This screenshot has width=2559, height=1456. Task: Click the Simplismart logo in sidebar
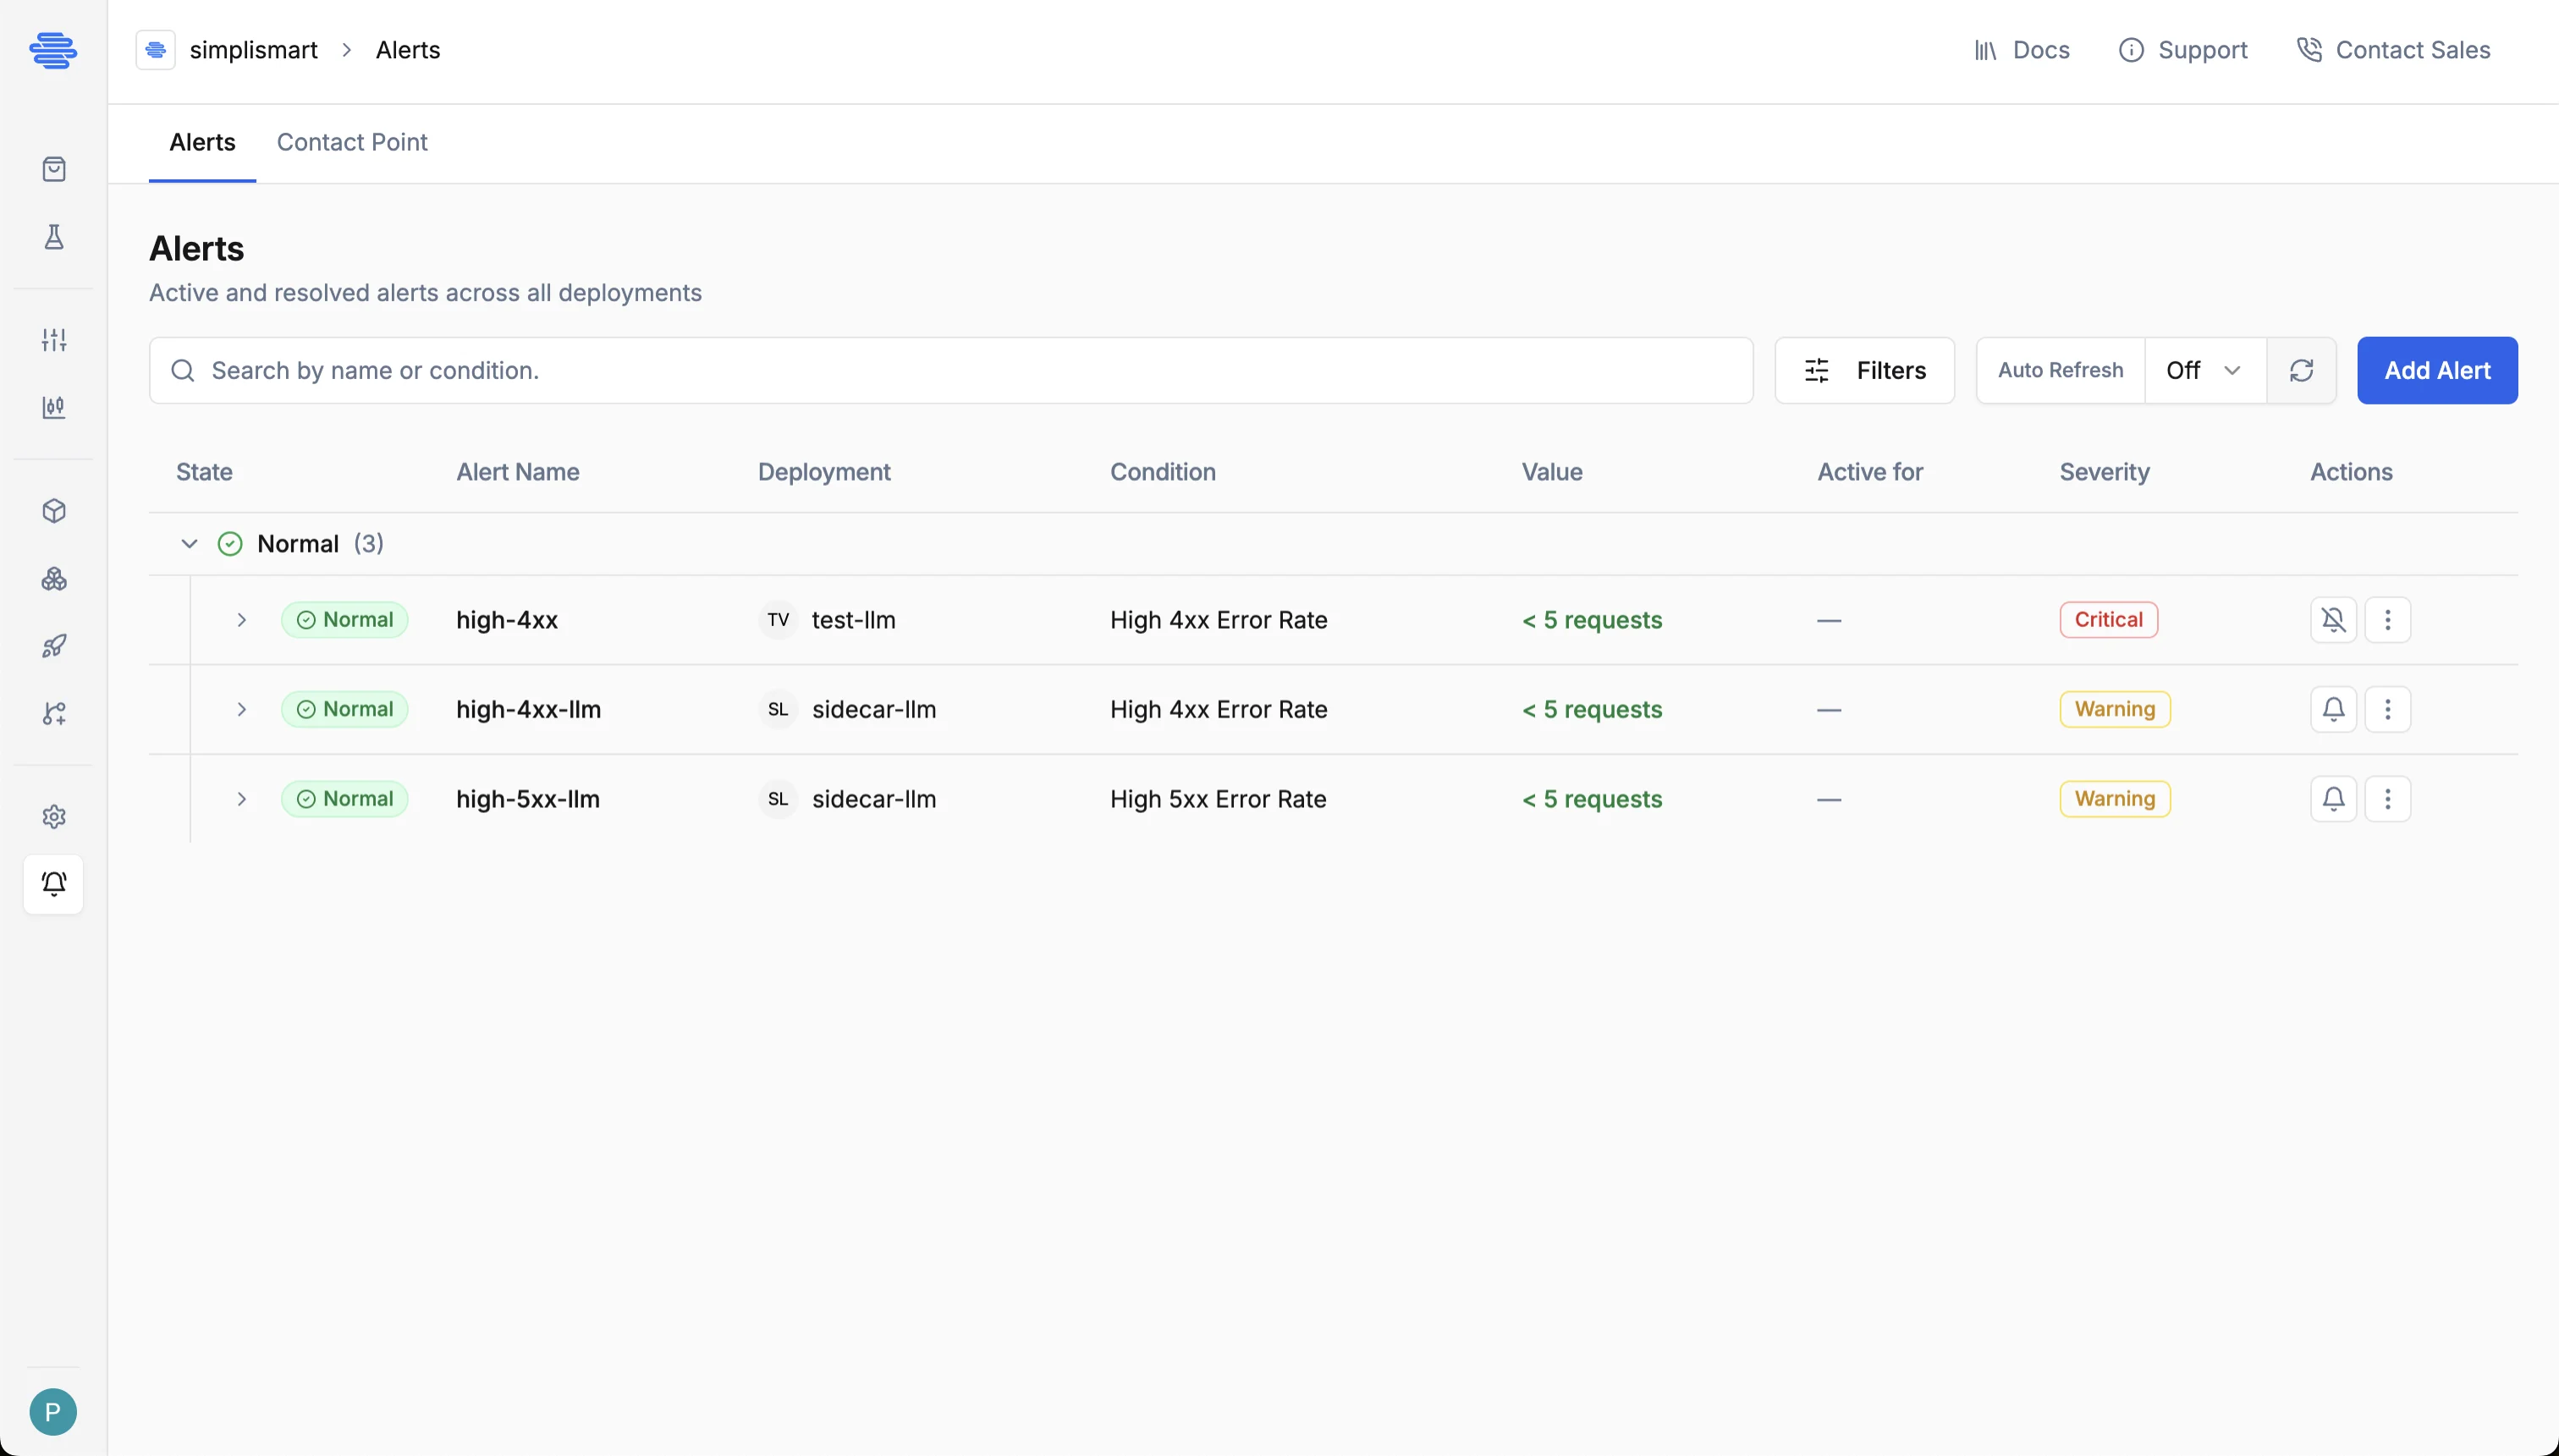point(53,50)
